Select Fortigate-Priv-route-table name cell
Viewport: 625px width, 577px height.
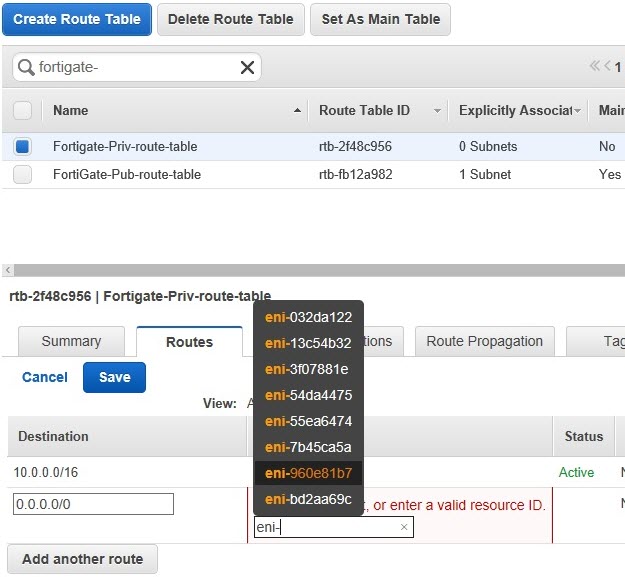click(125, 146)
